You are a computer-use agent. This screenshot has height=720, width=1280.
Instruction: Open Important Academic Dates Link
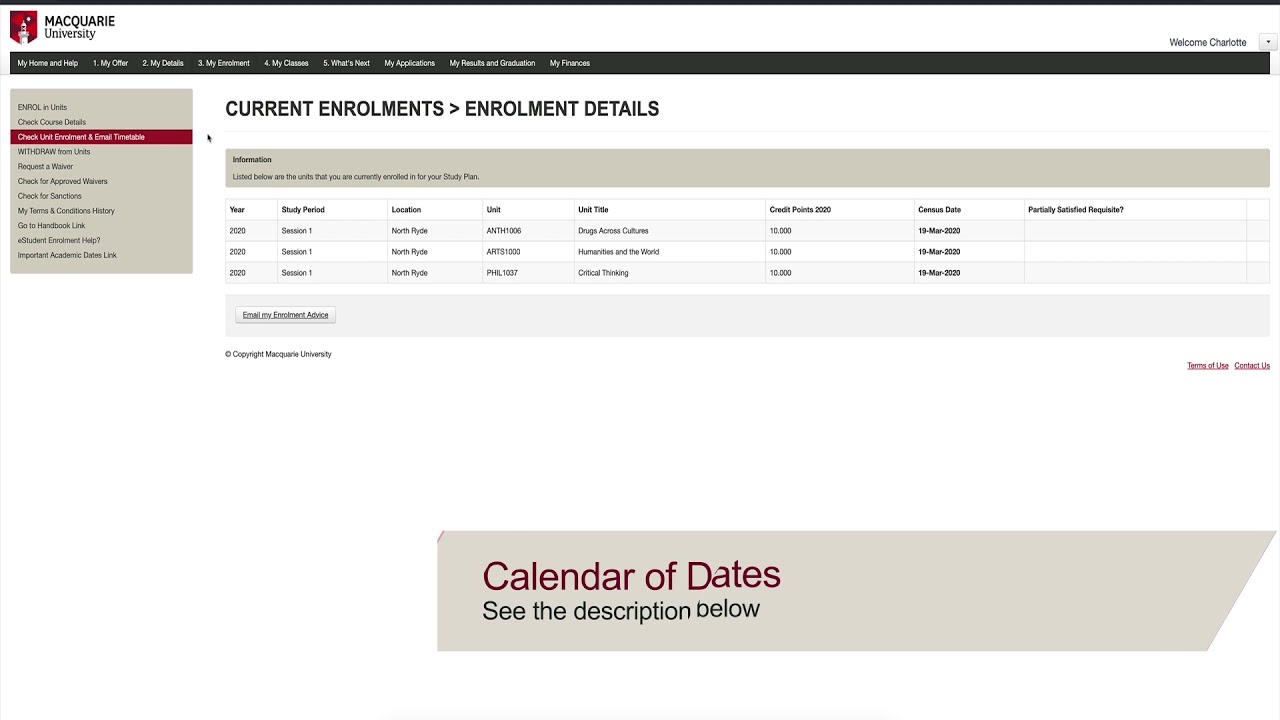67,255
